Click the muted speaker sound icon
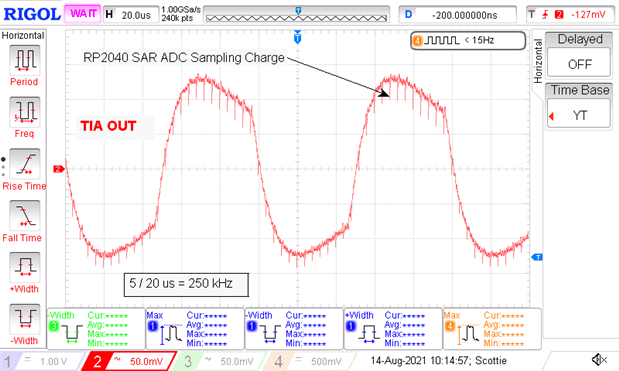Viewport: 619px width, 371px height. tap(599, 360)
